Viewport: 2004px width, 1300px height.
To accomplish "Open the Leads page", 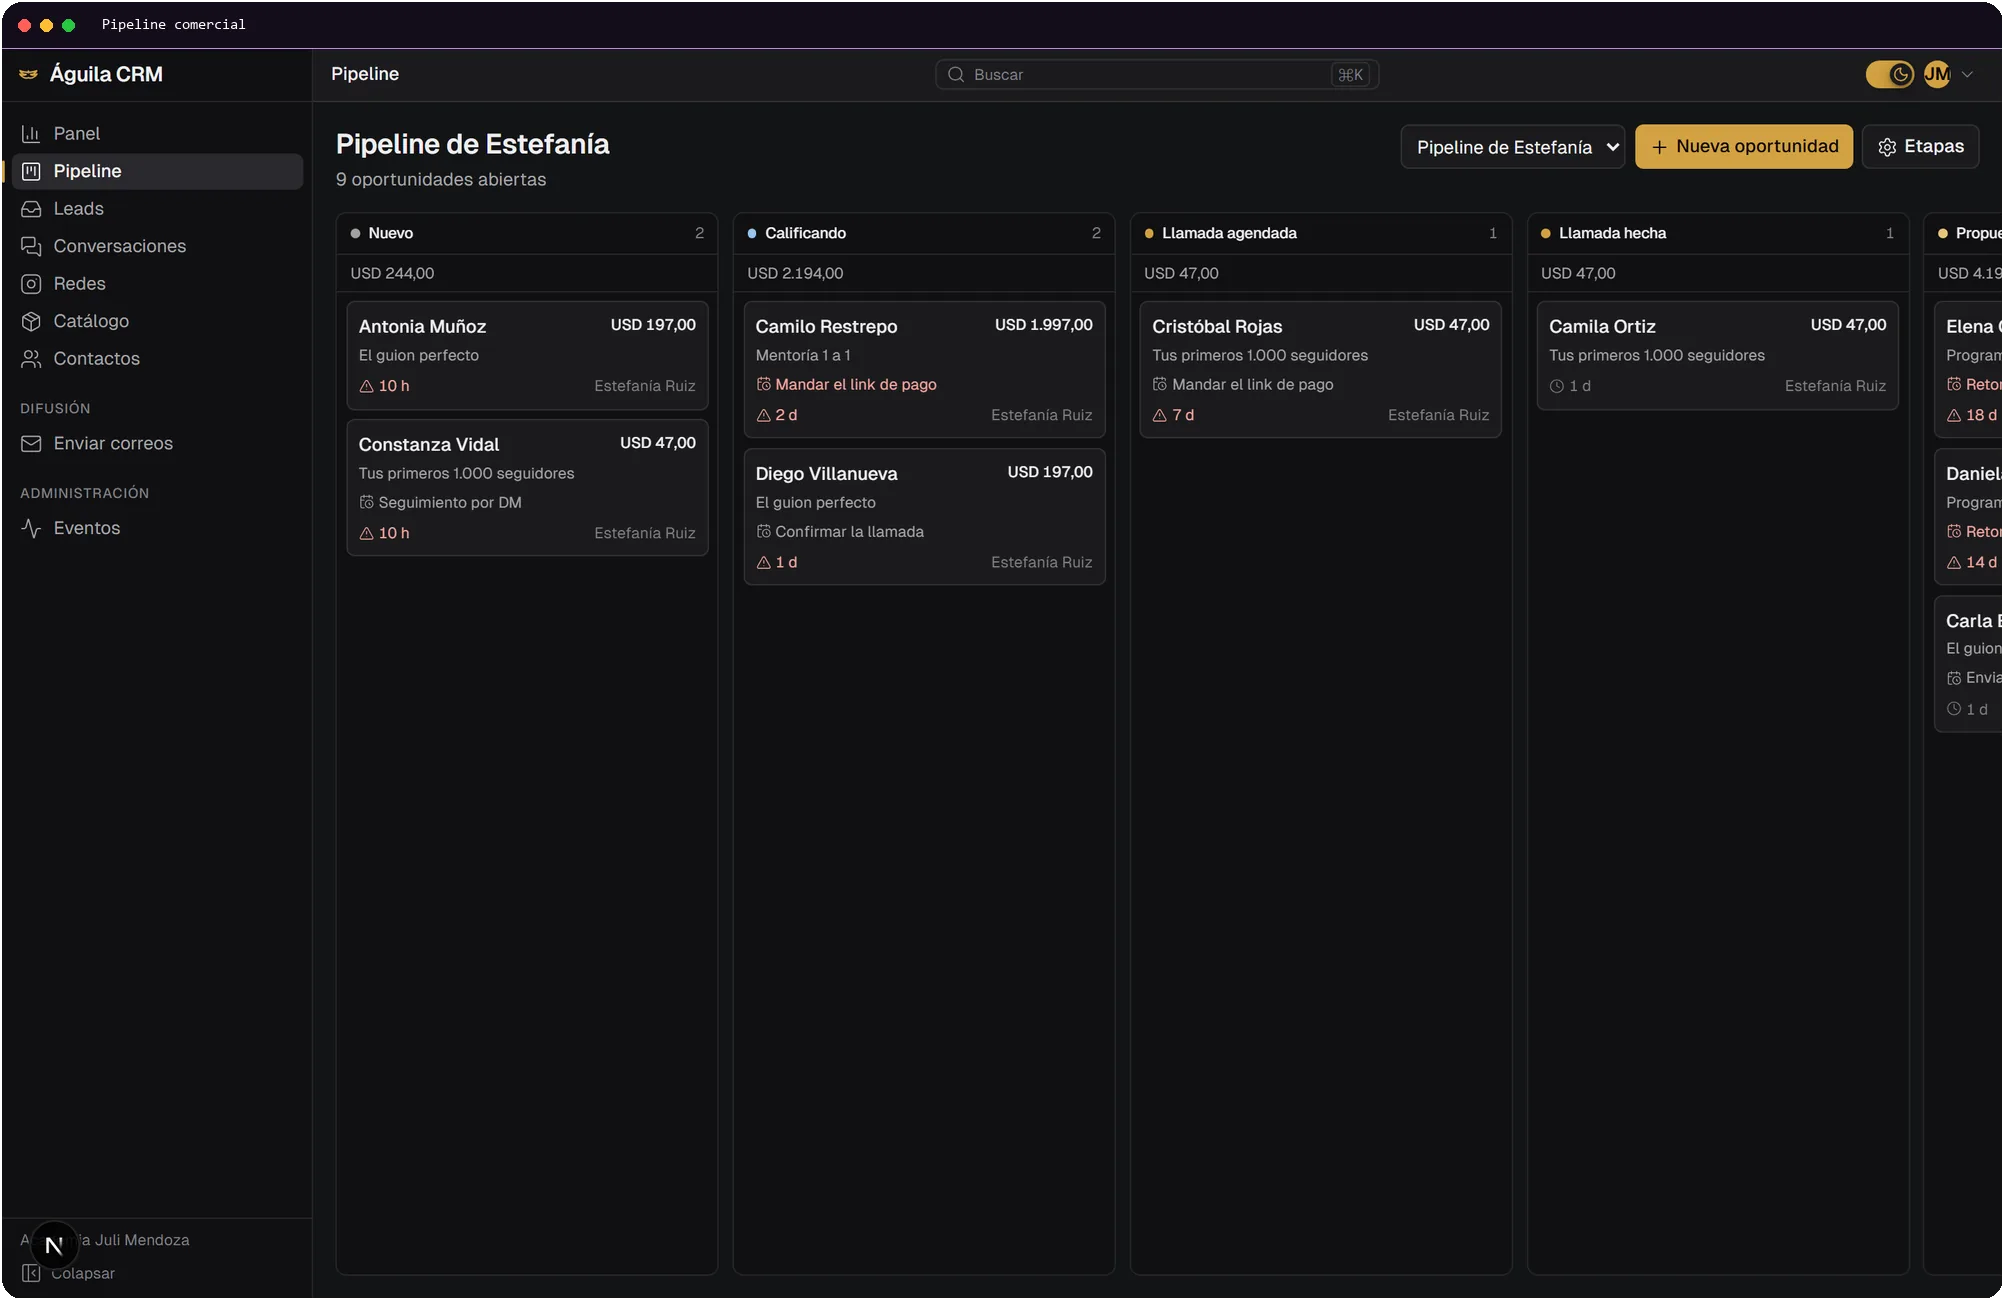I will click(x=156, y=208).
